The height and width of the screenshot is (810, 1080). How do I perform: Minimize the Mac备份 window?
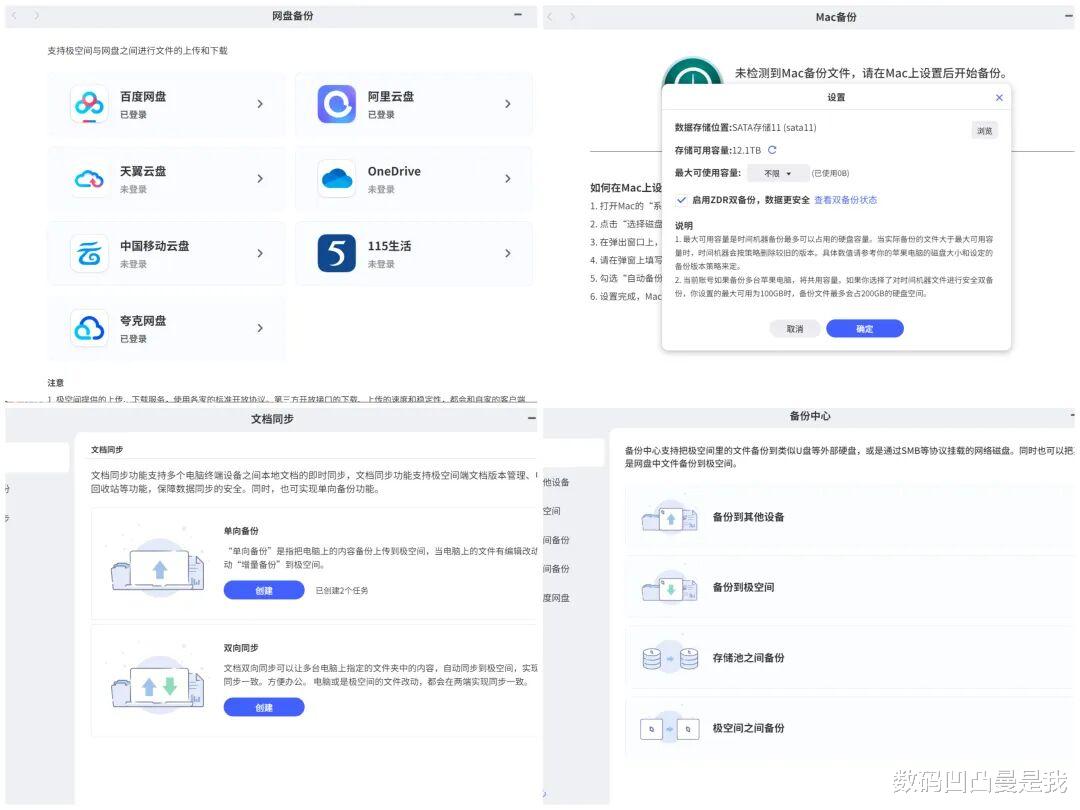pyautogui.click(x=1070, y=16)
